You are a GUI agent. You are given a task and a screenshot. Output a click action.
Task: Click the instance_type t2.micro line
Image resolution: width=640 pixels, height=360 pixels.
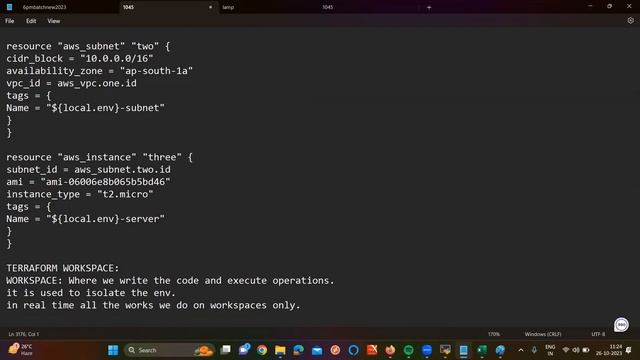(x=80, y=194)
